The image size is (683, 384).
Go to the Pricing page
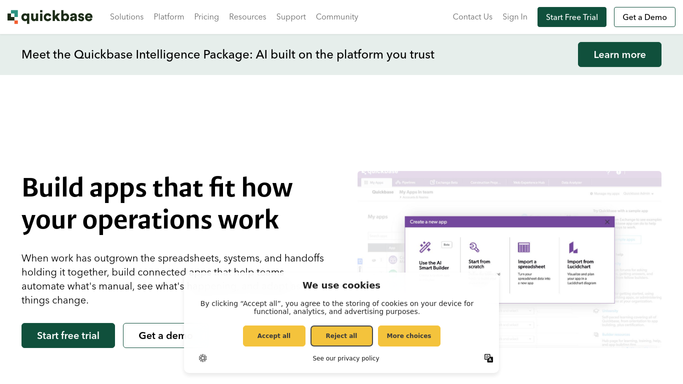pyautogui.click(x=206, y=17)
